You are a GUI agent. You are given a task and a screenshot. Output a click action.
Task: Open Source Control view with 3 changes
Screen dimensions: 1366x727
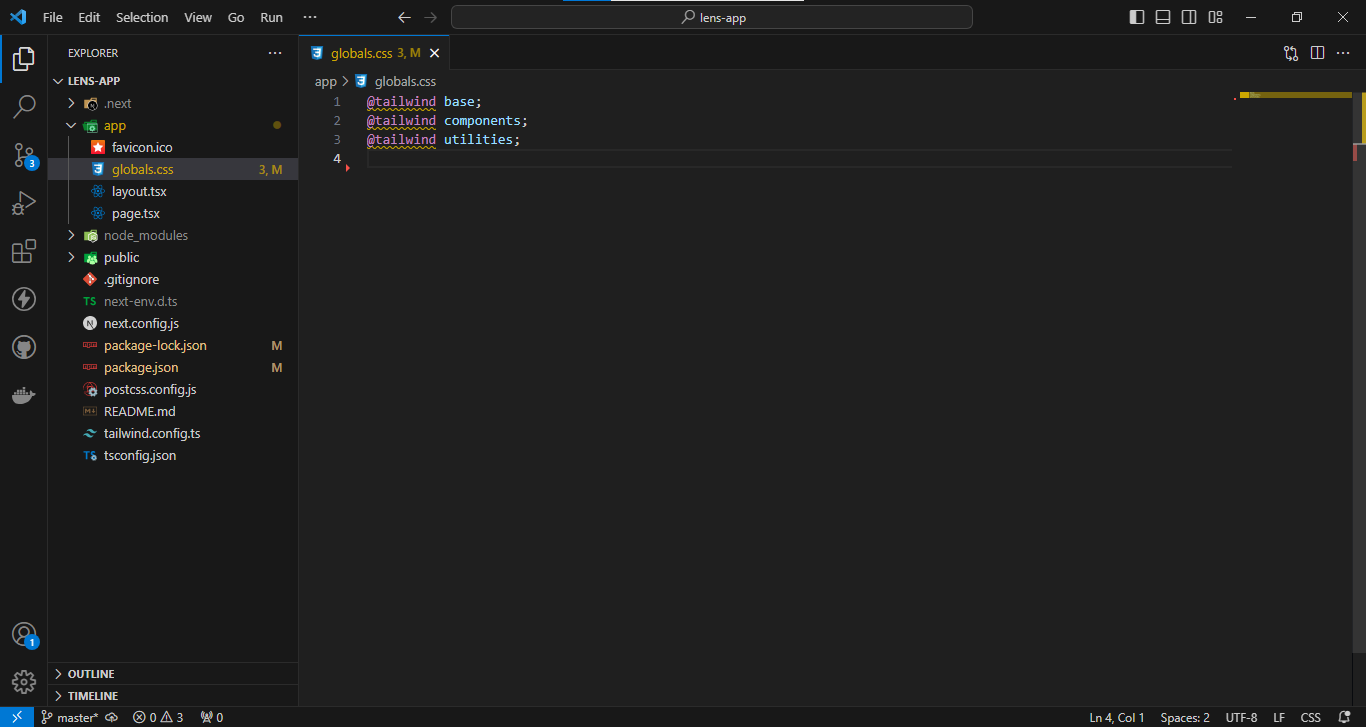pos(24,155)
